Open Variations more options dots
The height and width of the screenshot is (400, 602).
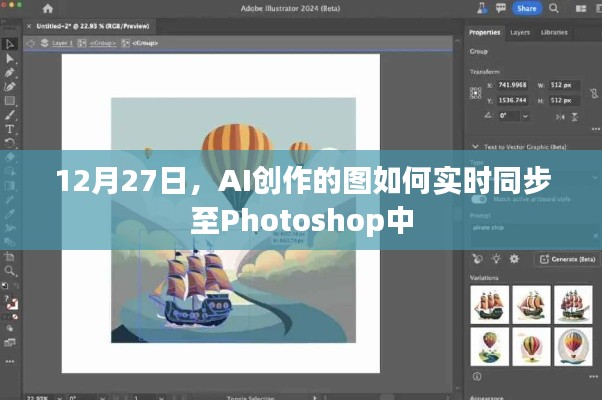(594, 377)
